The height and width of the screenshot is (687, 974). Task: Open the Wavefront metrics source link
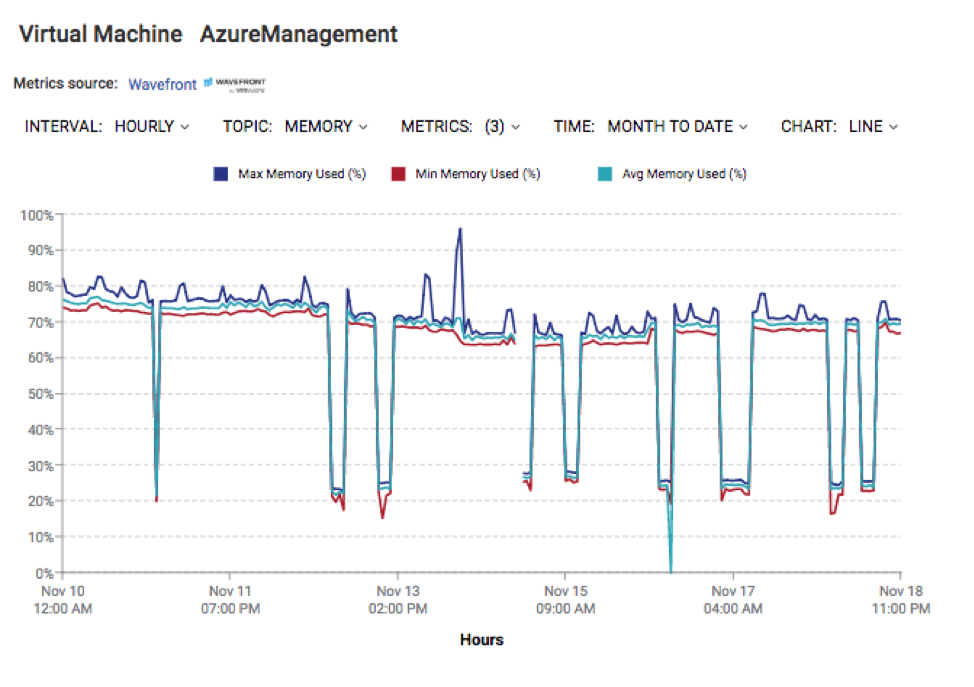pyautogui.click(x=162, y=84)
